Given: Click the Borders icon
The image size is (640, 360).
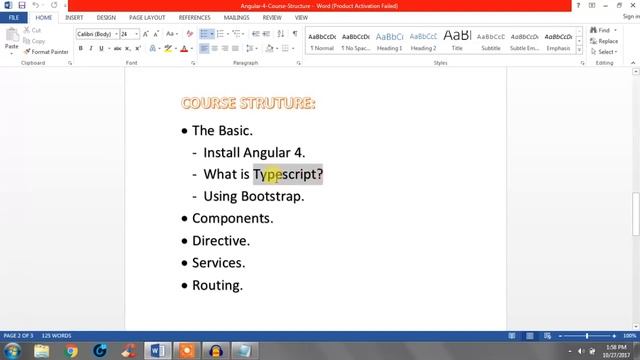Looking at the screenshot, I should (285, 49).
